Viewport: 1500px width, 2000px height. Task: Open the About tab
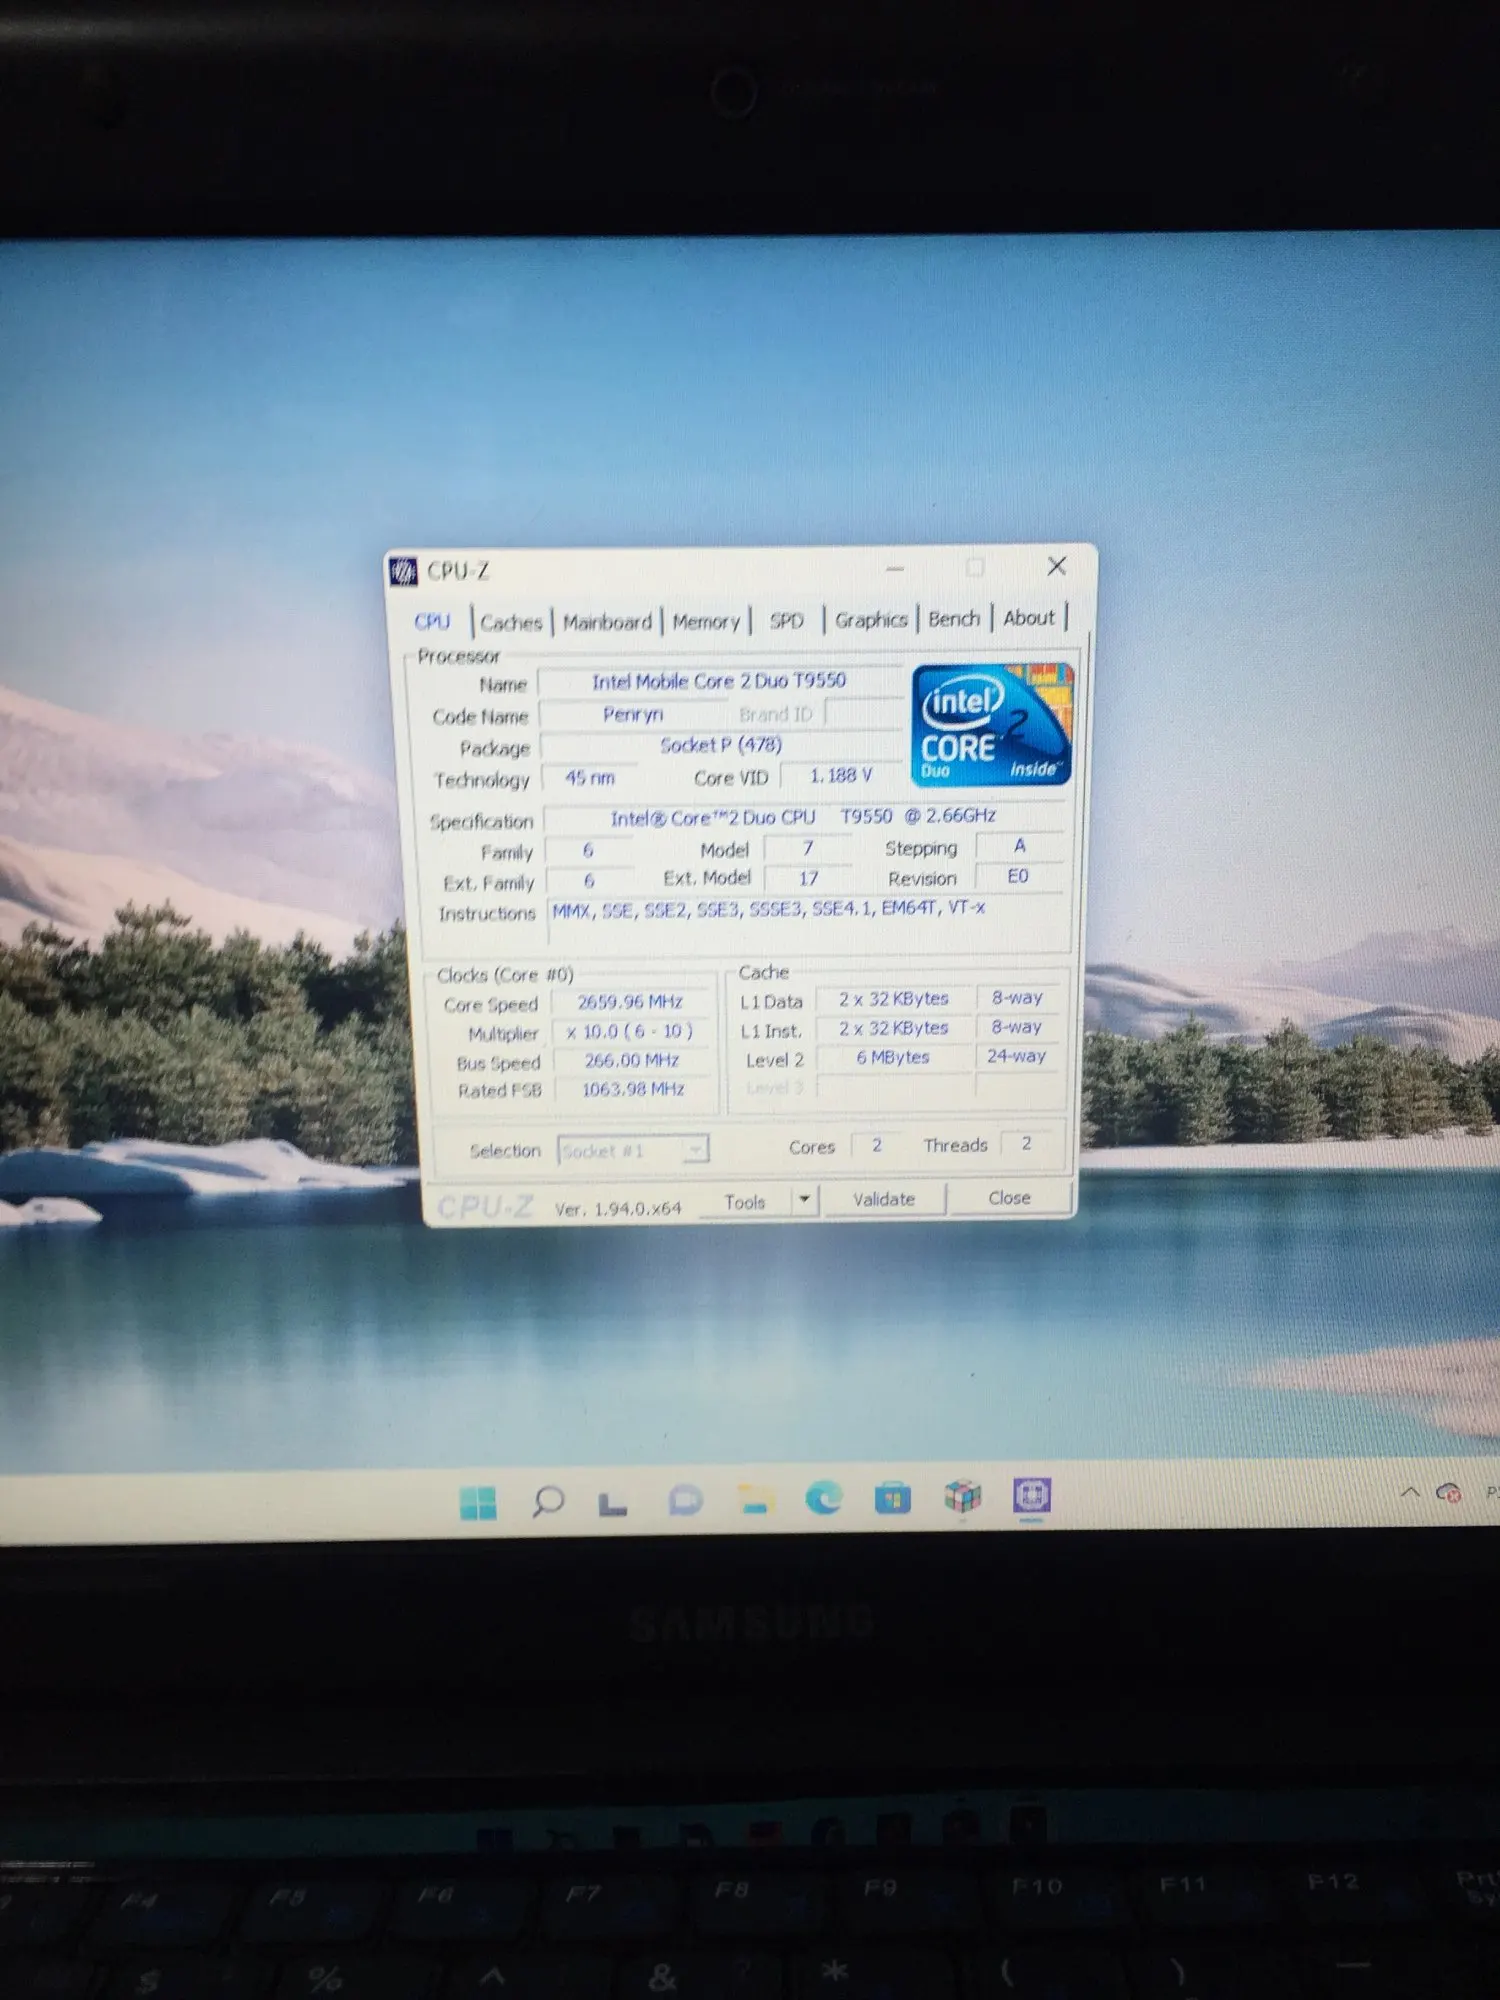point(1029,618)
